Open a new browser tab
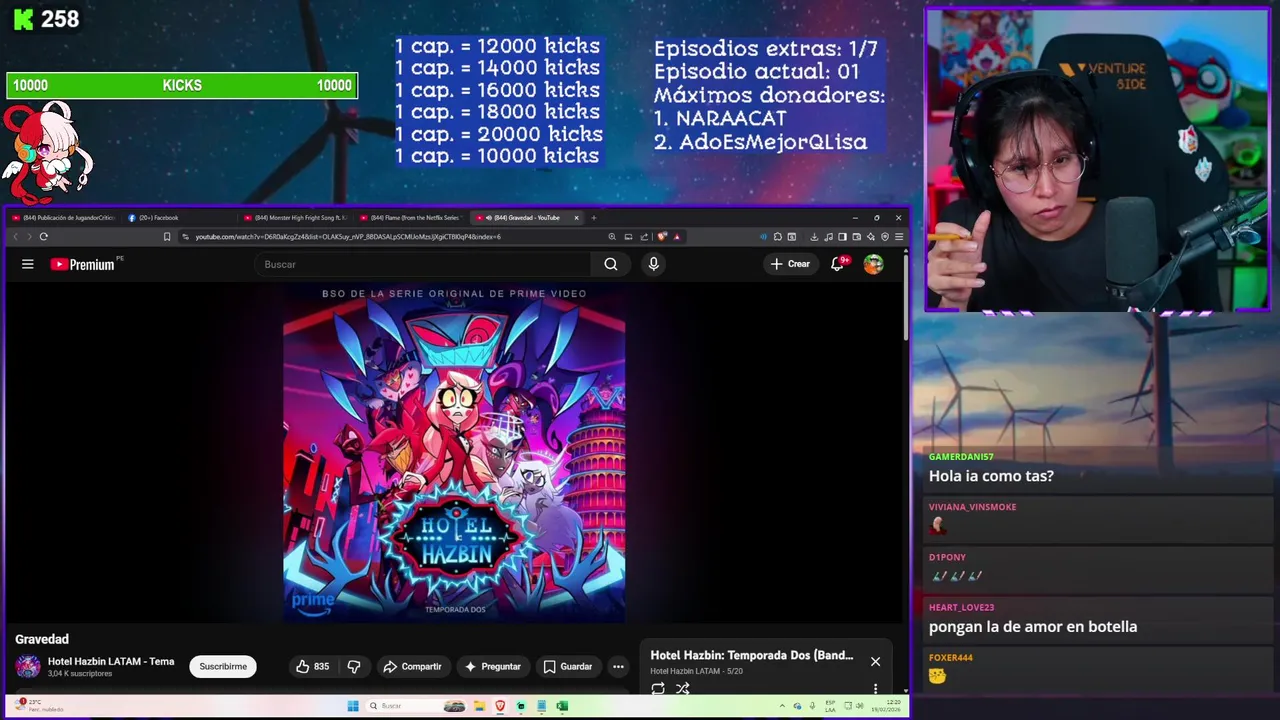 click(594, 217)
